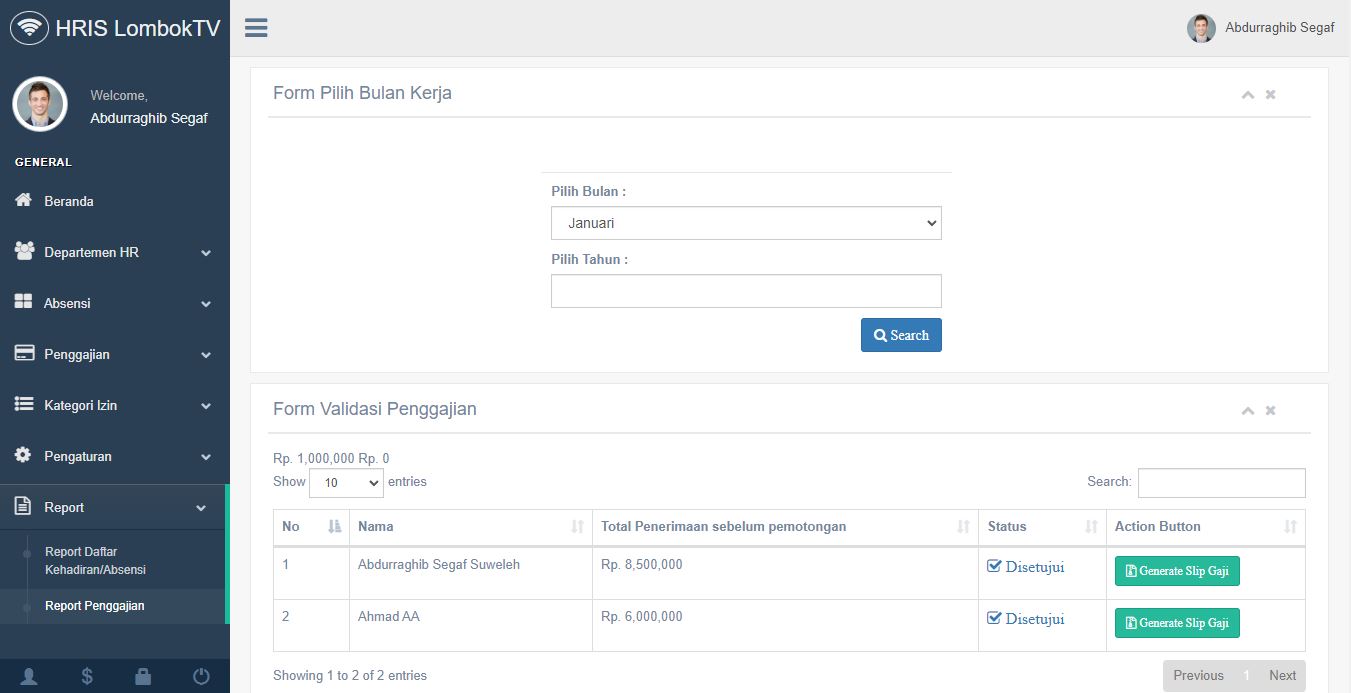
Task: Close the Form Pilih Bulan Kerja panel
Action: coord(1270,95)
